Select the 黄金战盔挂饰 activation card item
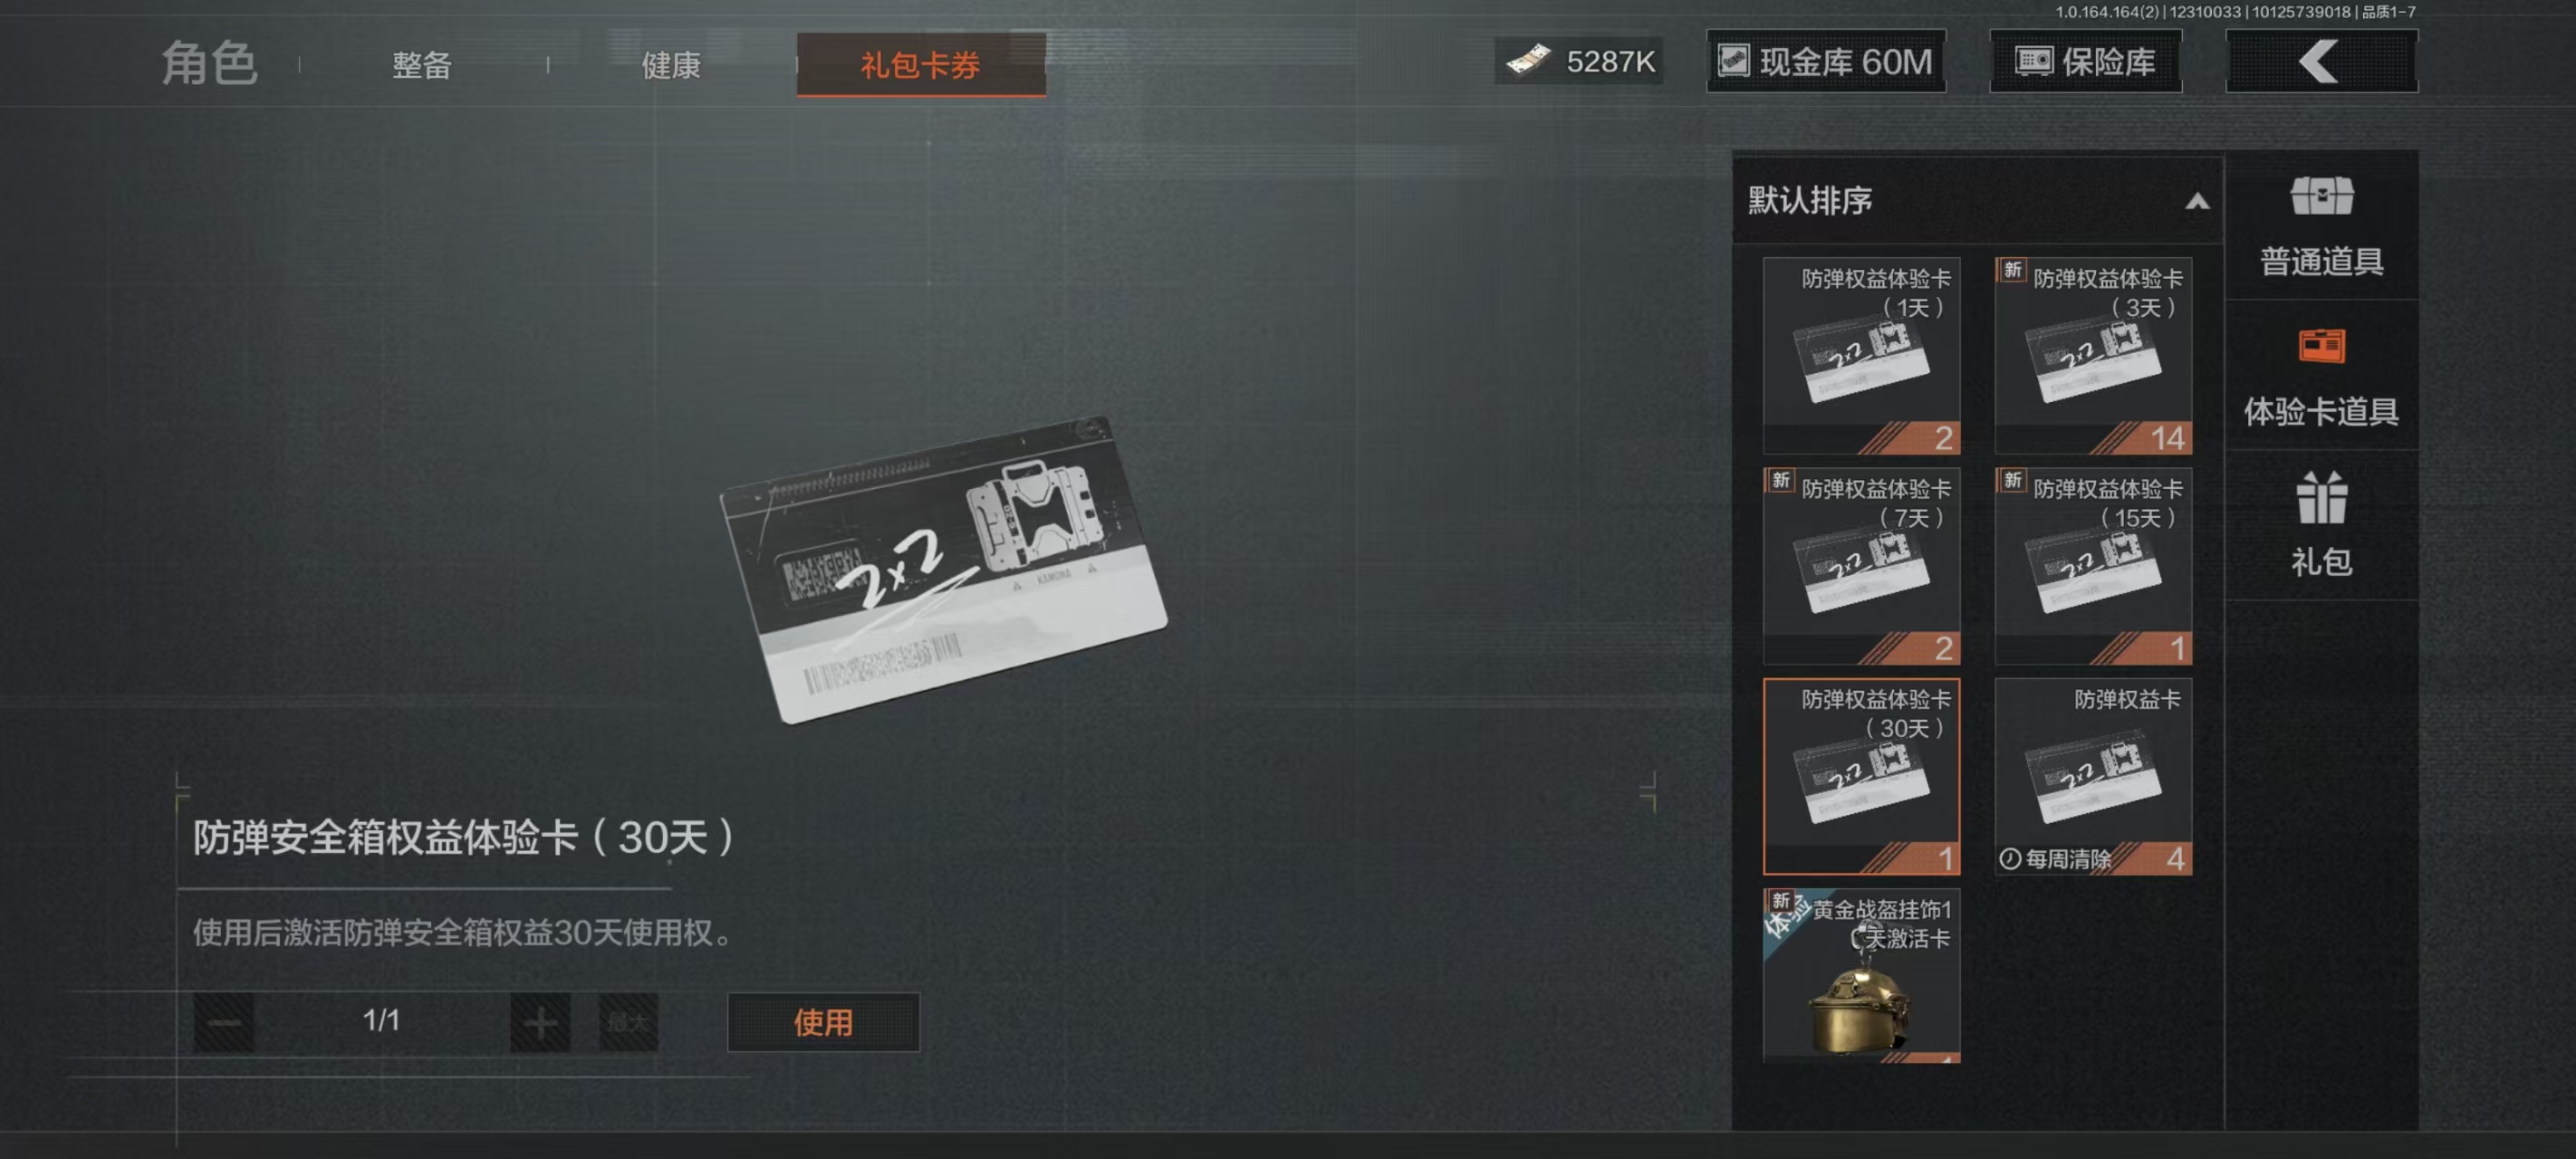 click(1861, 976)
